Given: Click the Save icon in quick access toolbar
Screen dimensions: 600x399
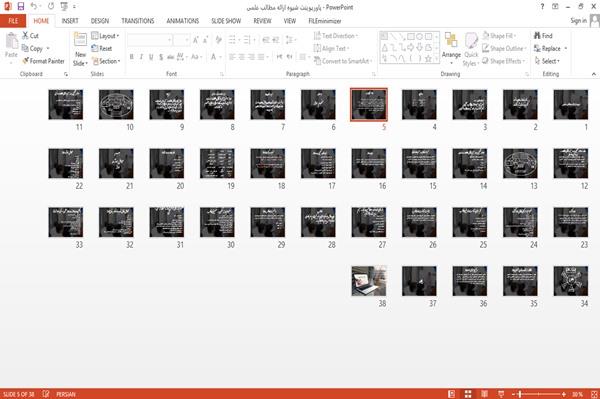Looking at the screenshot, I should click(21, 7).
